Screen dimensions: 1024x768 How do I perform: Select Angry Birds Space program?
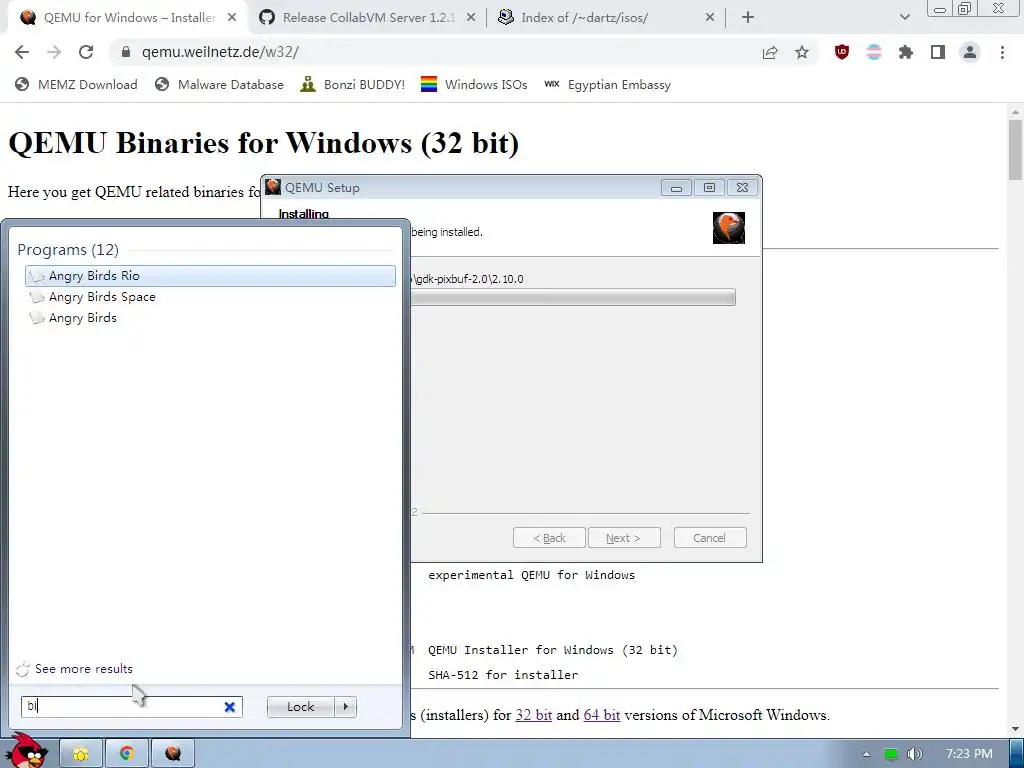[210, 296]
